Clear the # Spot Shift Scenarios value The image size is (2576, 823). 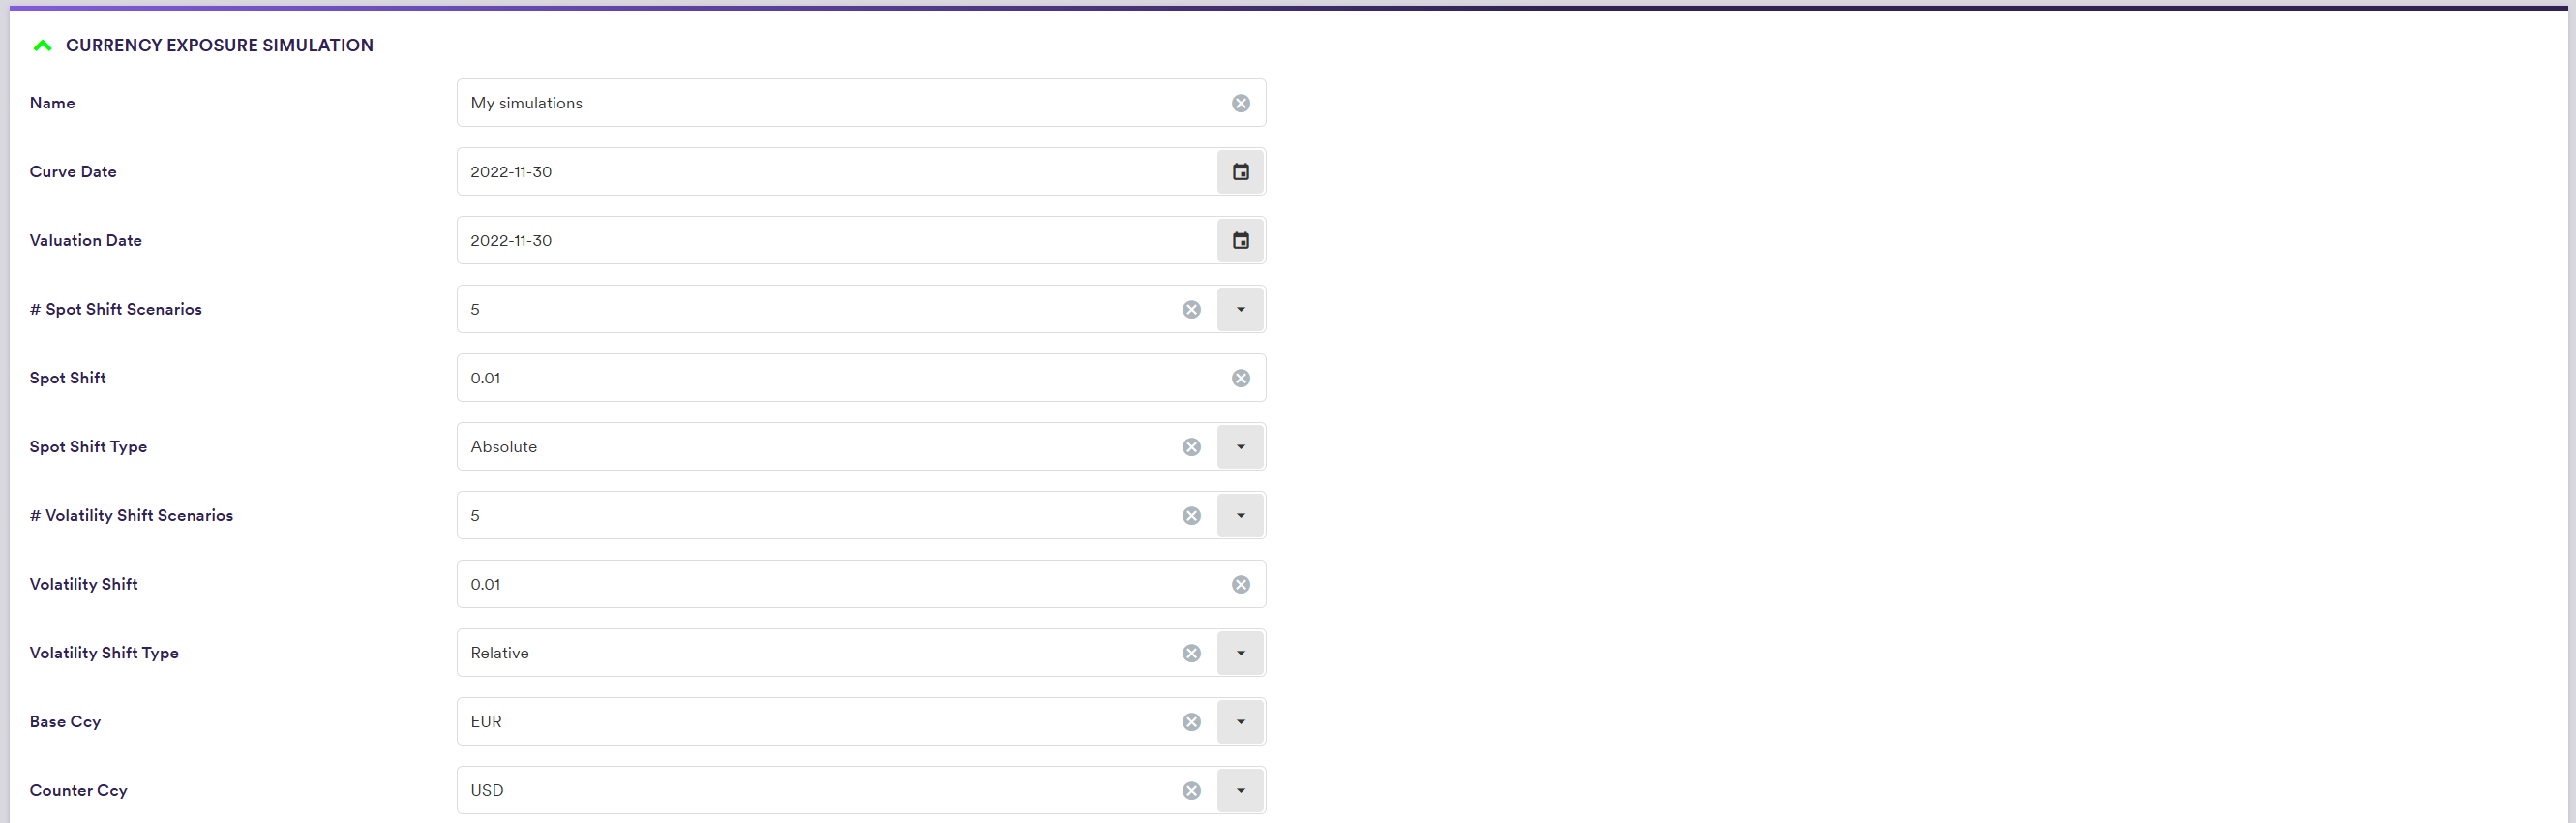[x=1191, y=310]
